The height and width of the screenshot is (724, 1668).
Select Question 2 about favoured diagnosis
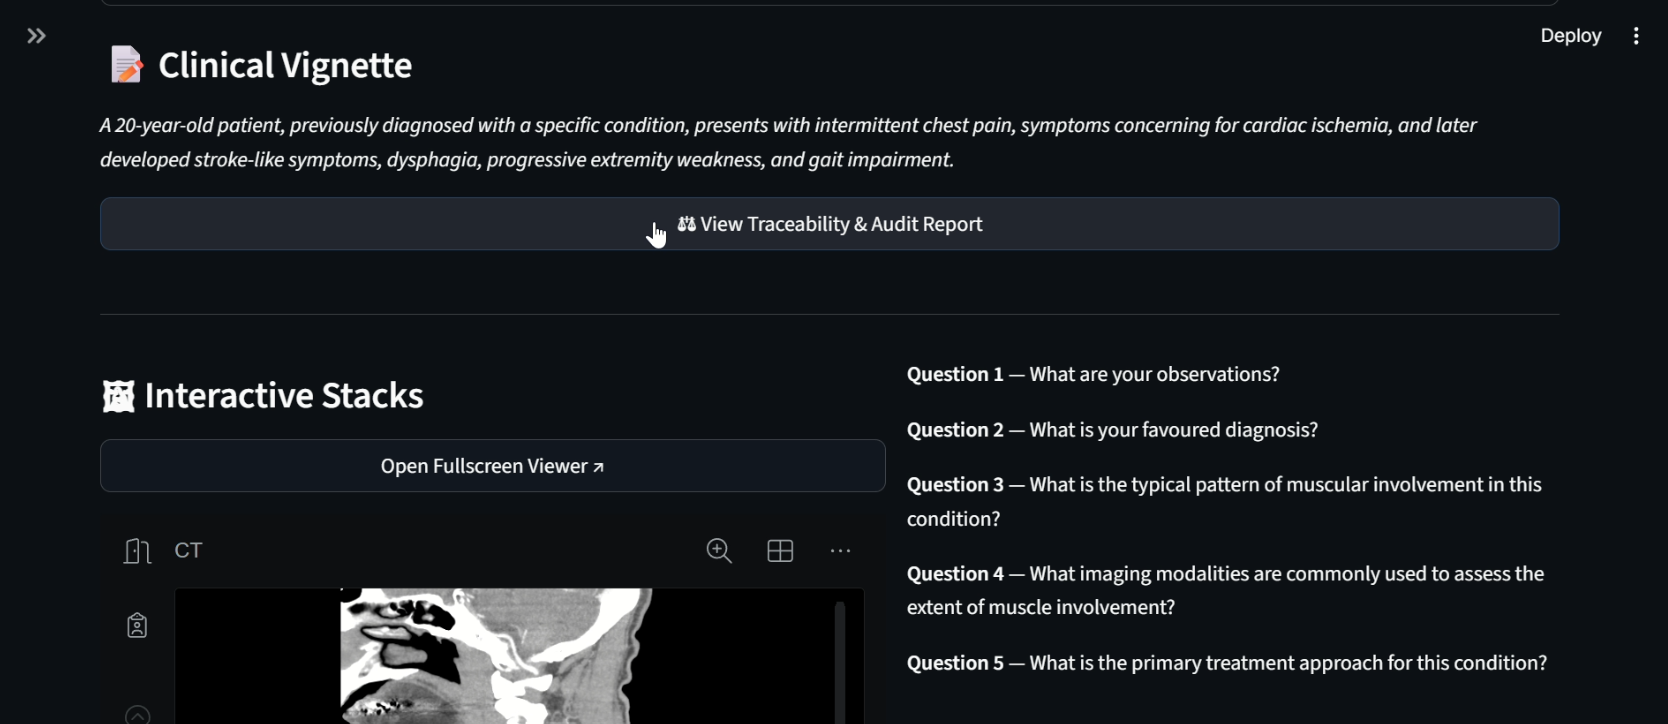tap(1112, 430)
